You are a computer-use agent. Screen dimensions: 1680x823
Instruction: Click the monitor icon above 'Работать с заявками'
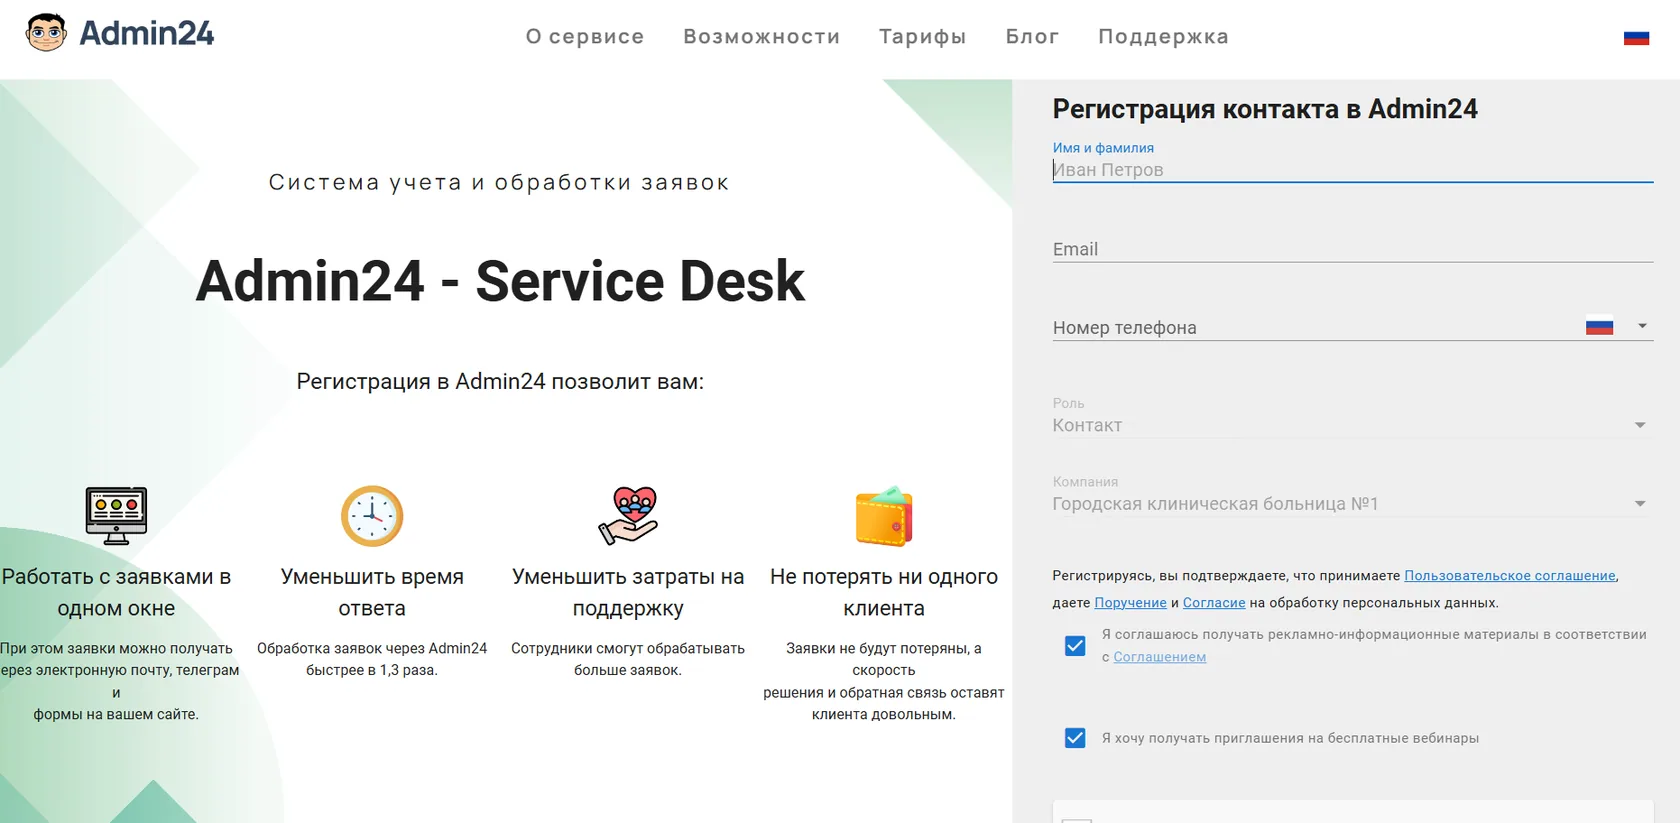(x=116, y=516)
